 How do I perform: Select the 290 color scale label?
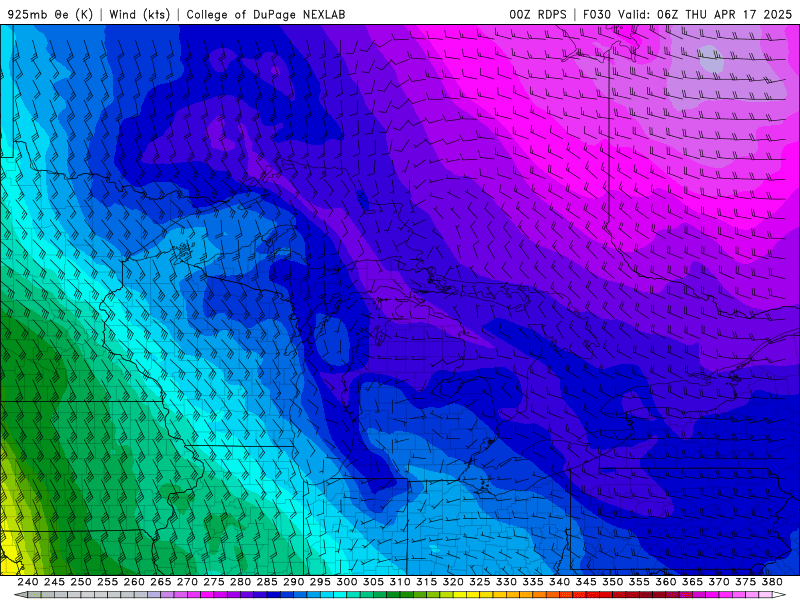(293, 582)
